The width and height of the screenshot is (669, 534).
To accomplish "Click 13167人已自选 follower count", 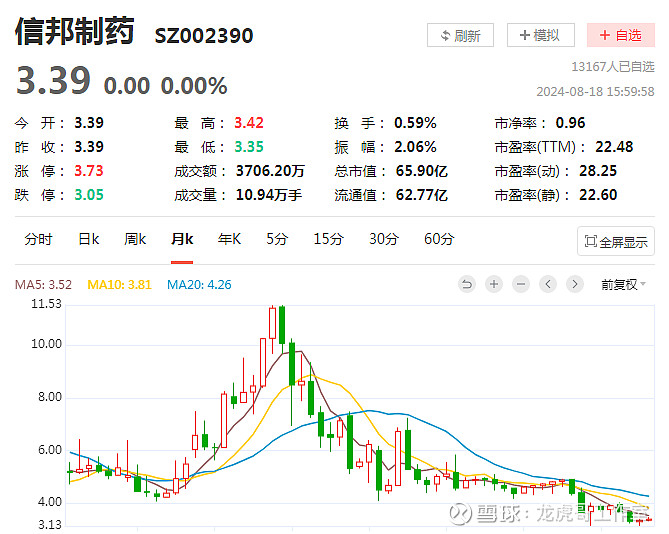I will [613, 67].
